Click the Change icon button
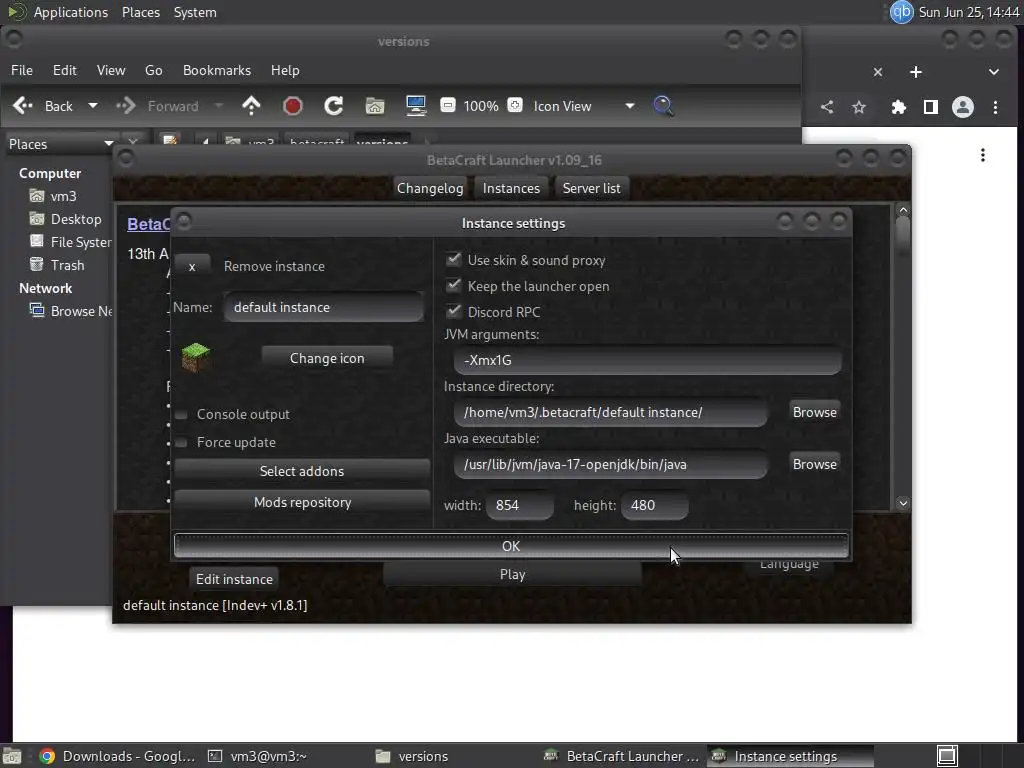This screenshot has height=768, width=1024. point(327,358)
